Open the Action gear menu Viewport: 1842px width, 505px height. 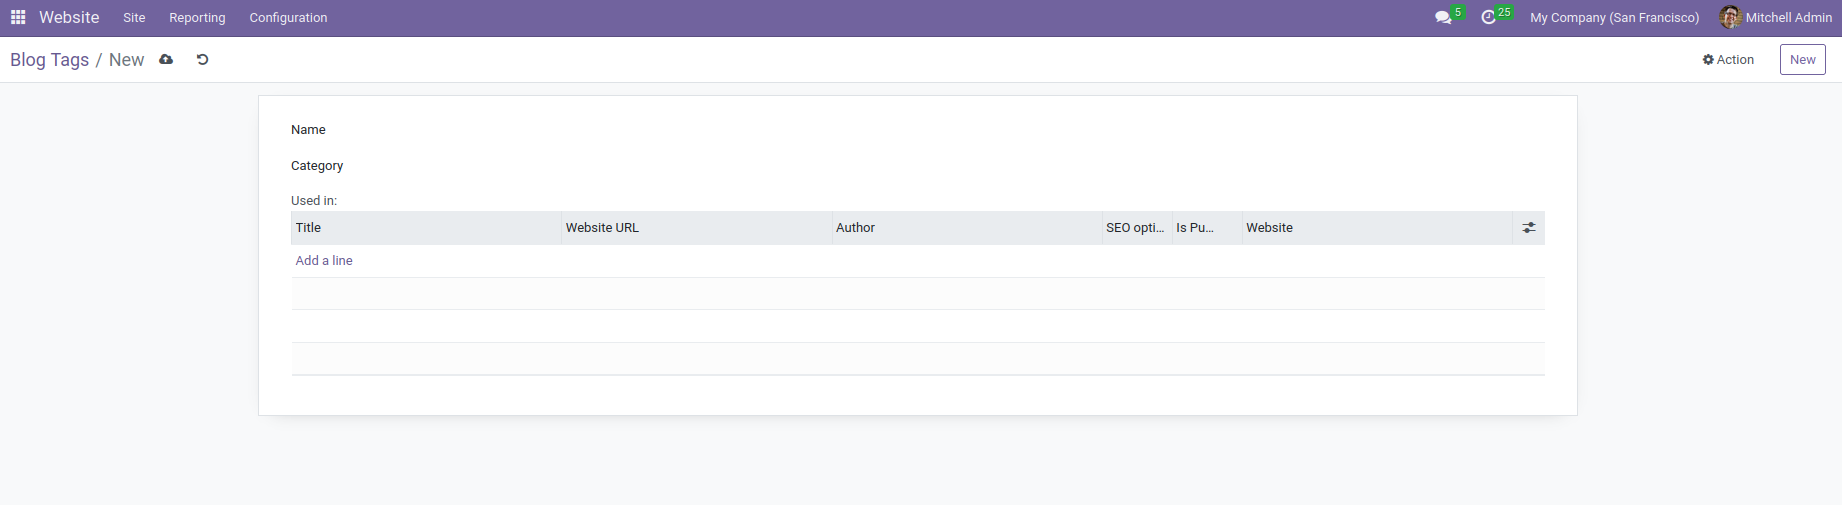(x=1728, y=60)
